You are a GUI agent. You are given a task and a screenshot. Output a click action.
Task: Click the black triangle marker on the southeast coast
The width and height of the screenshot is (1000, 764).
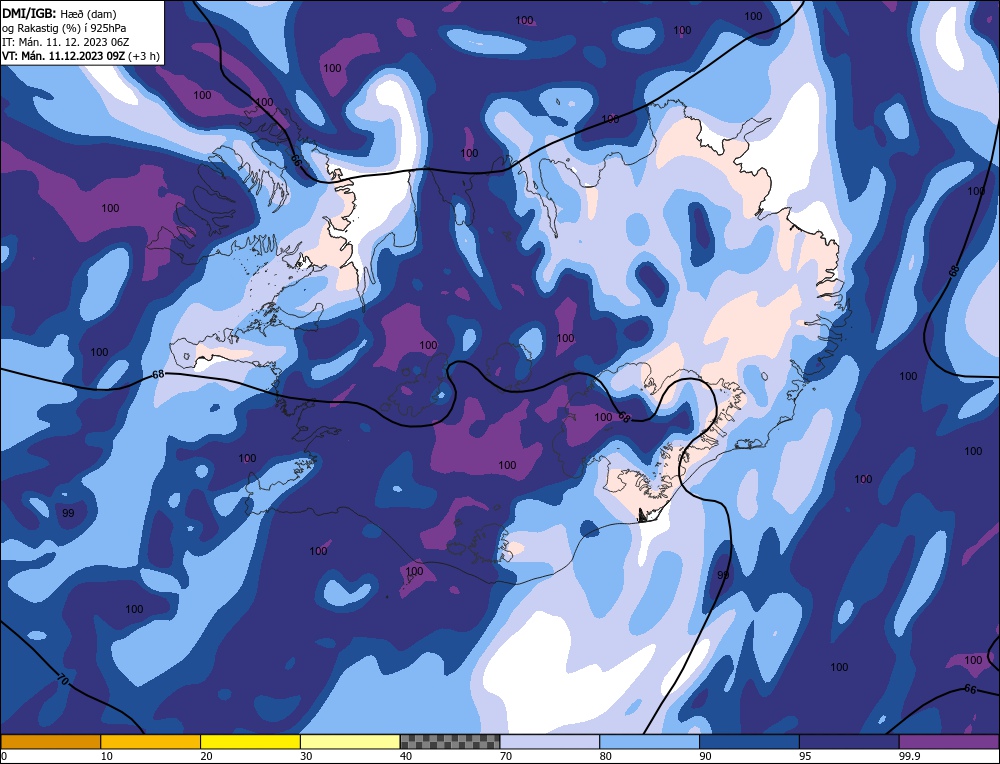point(642,515)
